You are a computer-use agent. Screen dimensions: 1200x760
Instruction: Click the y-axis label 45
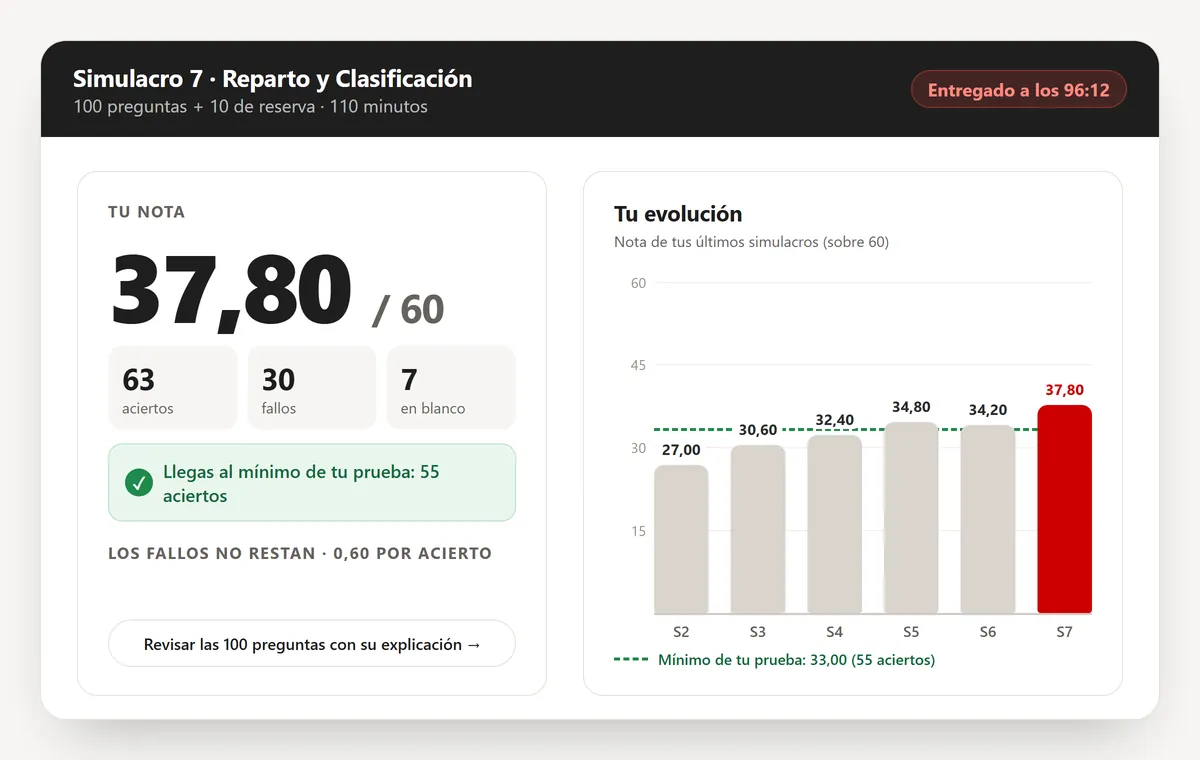[x=638, y=365]
